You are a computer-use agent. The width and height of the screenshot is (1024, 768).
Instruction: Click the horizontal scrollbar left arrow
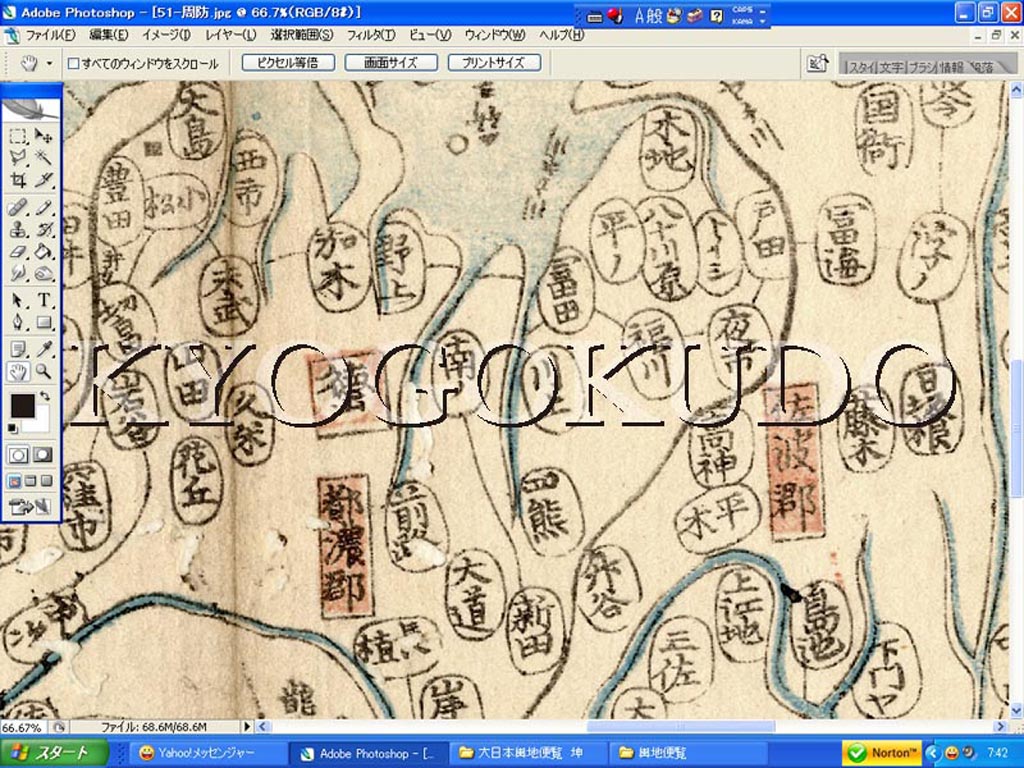263,726
